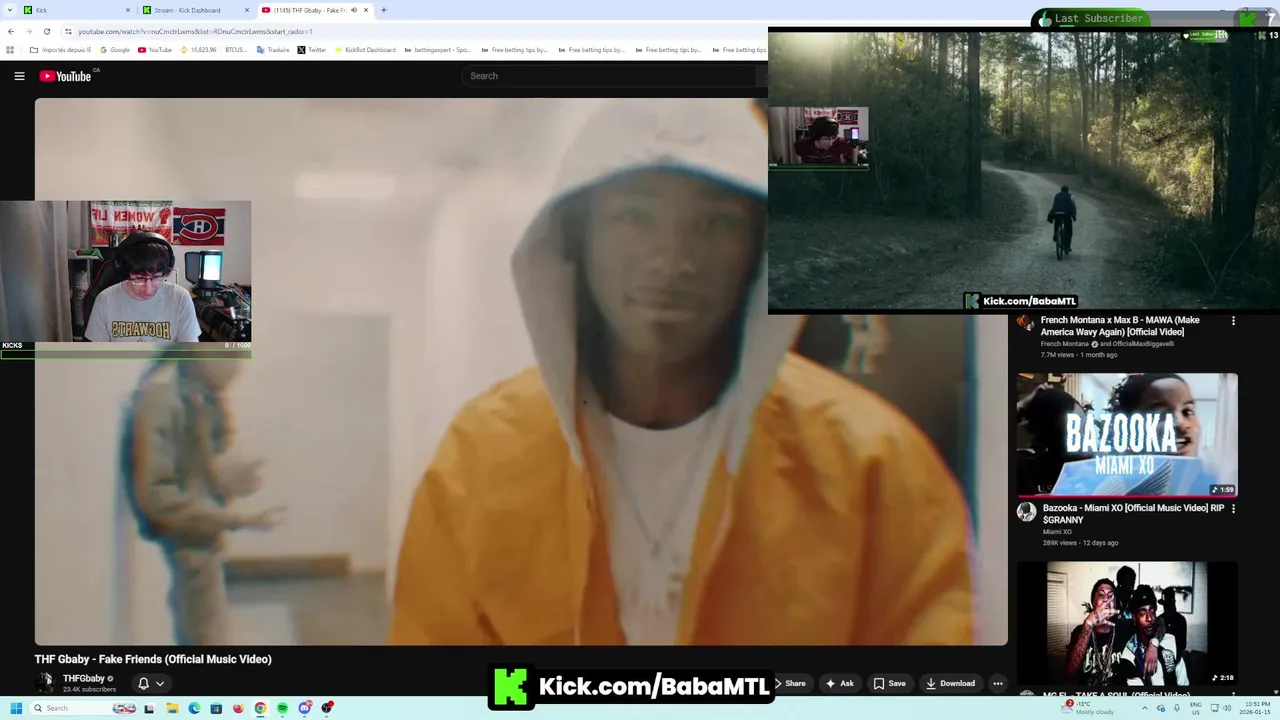
Task: Close the Kick tab
Action: [128, 10]
